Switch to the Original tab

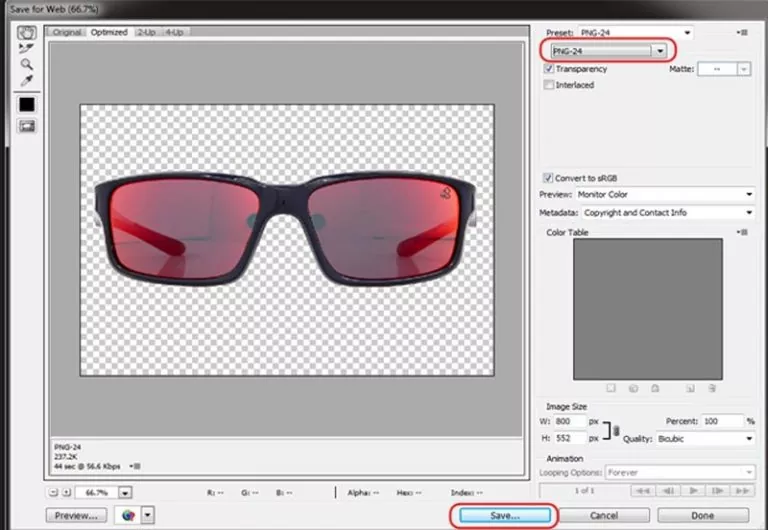(67, 32)
